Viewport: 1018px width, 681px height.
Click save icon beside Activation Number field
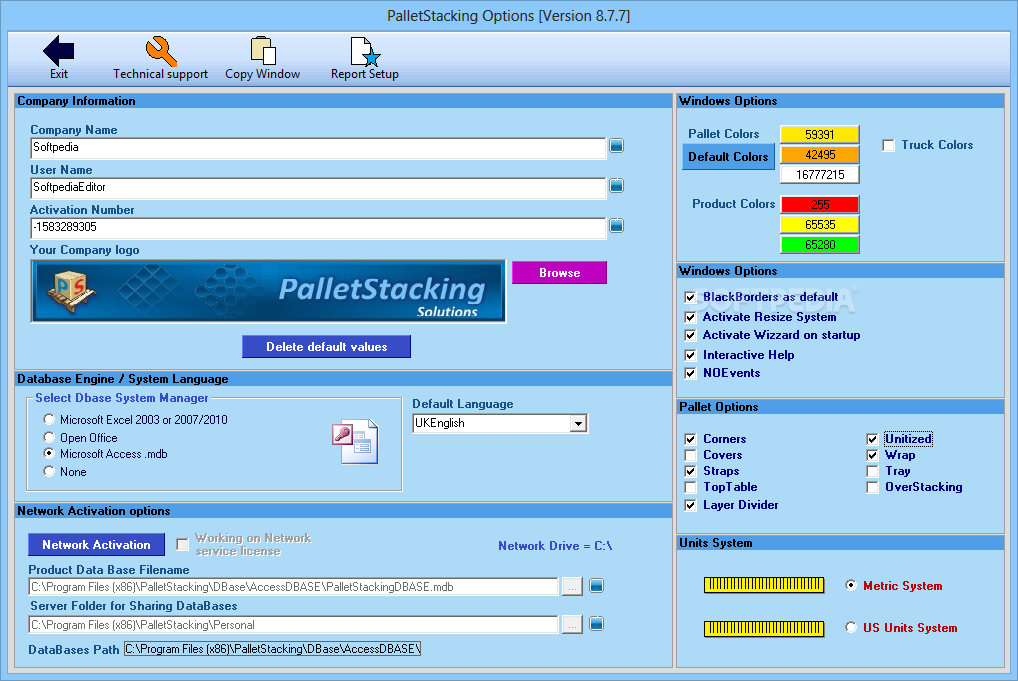617,226
